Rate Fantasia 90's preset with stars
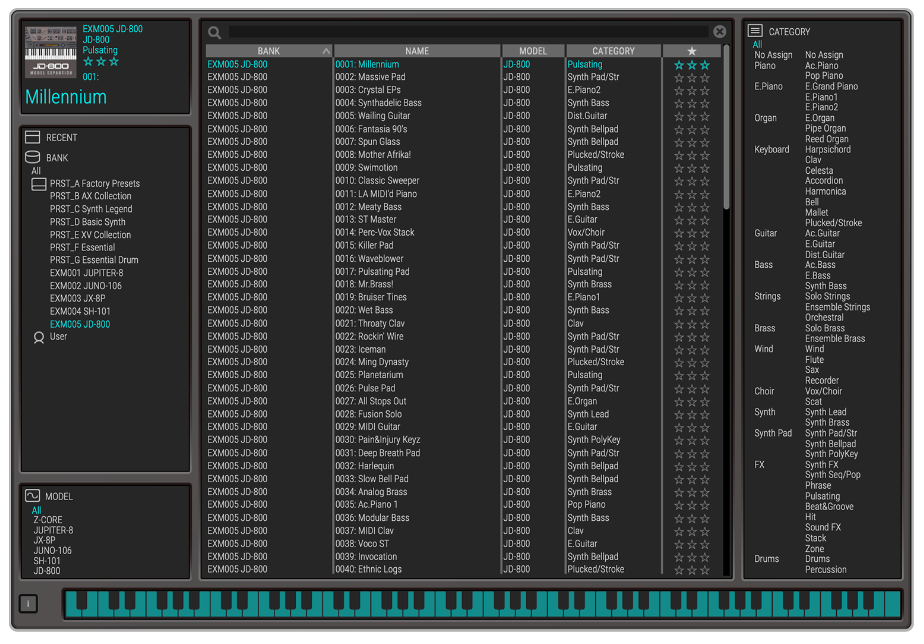The width and height of the screenshot is (924, 644). [x=692, y=130]
